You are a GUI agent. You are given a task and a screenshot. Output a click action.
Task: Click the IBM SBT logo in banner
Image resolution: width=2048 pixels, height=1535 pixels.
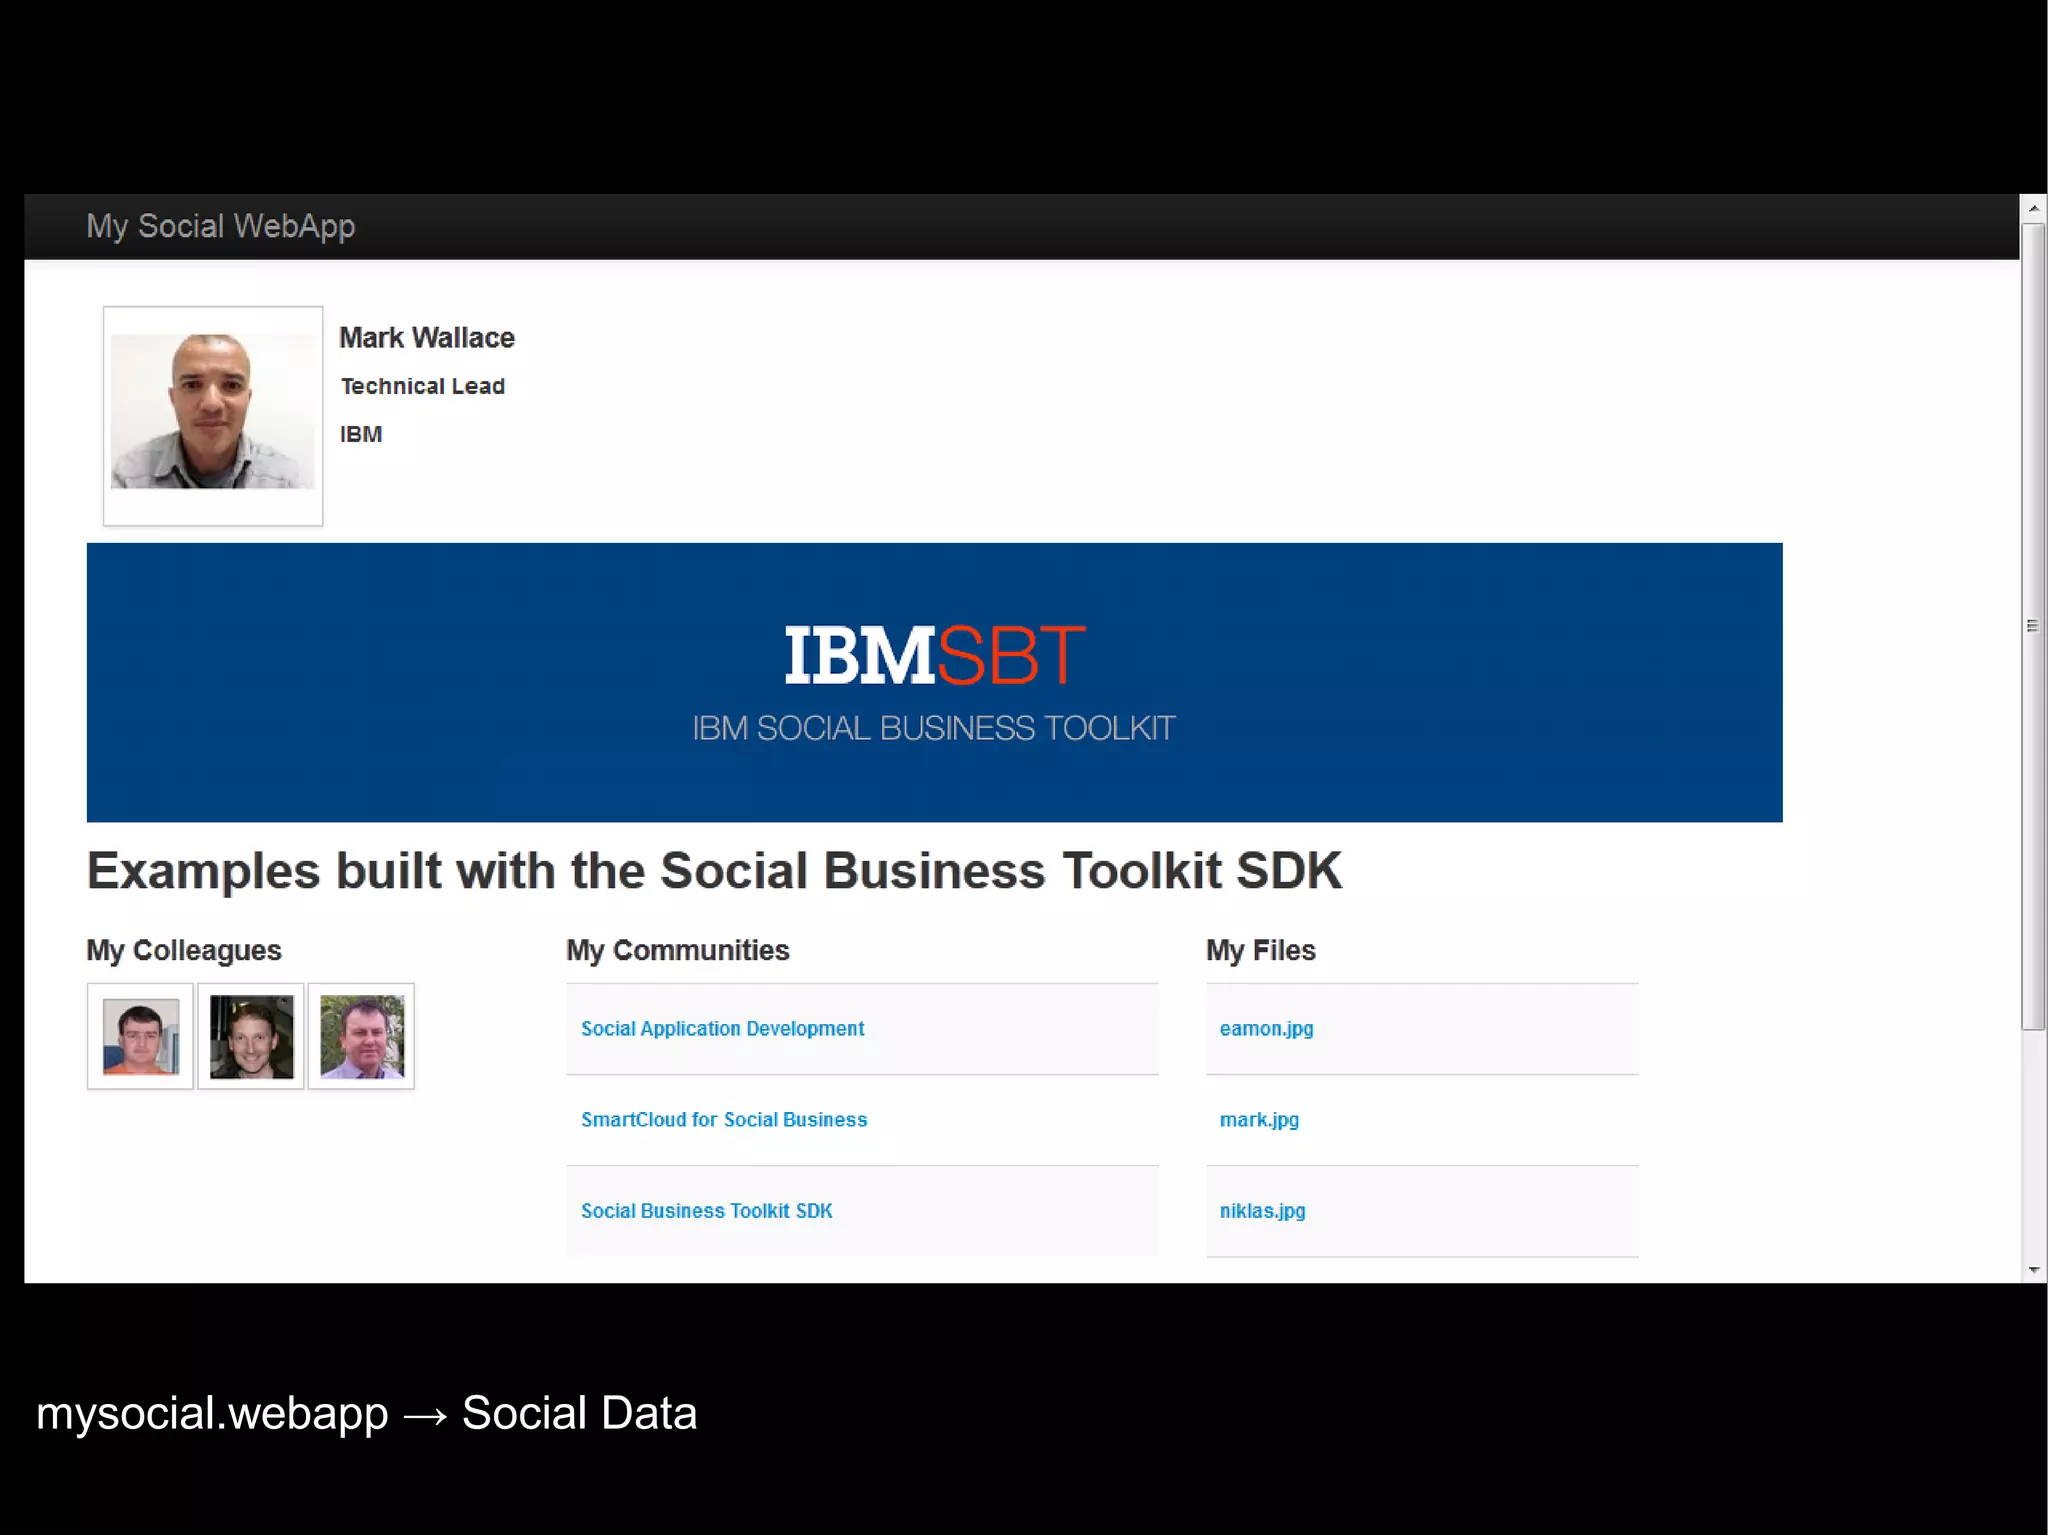click(x=935, y=656)
